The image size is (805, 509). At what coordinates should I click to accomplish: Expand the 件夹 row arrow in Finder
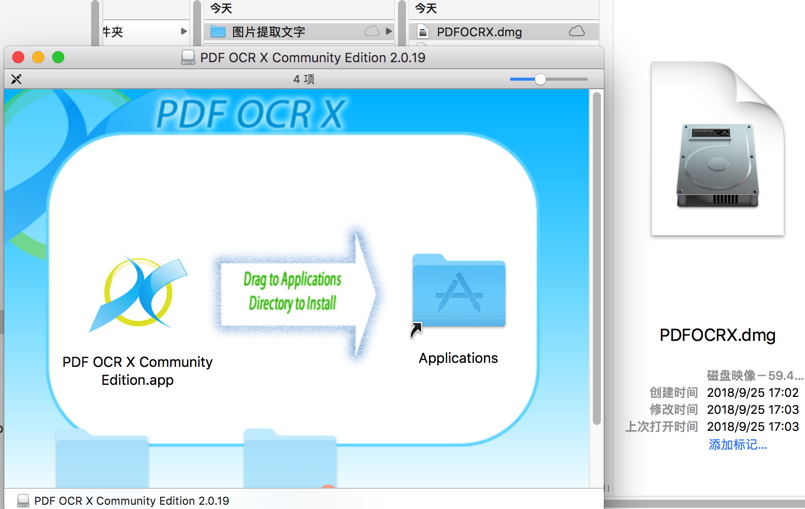[x=184, y=32]
